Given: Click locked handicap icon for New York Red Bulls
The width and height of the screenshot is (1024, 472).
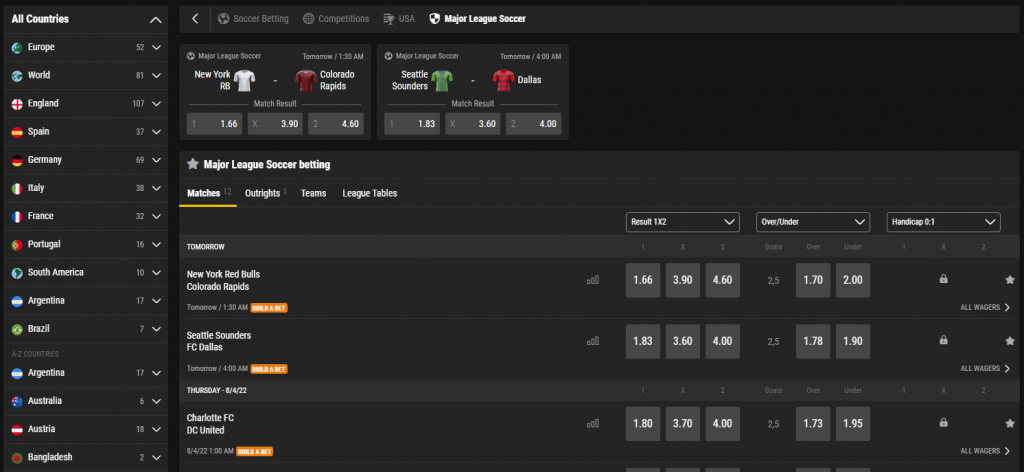Looking at the screenshot, I should point(943,279).
